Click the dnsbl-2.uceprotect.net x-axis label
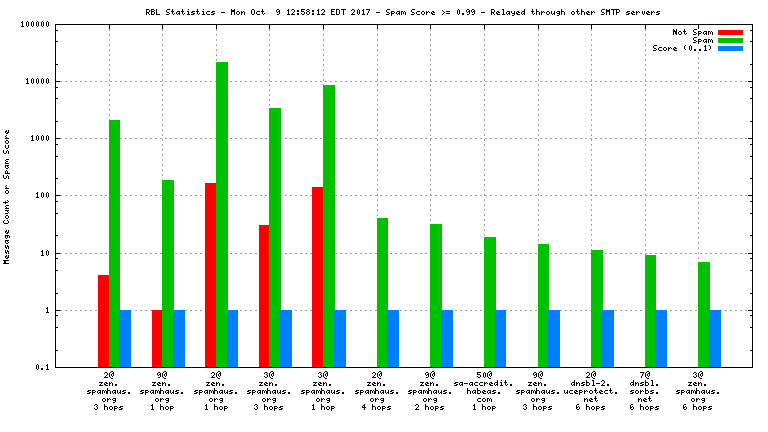This screenshot has width=768, height=432. click(591, 391)
